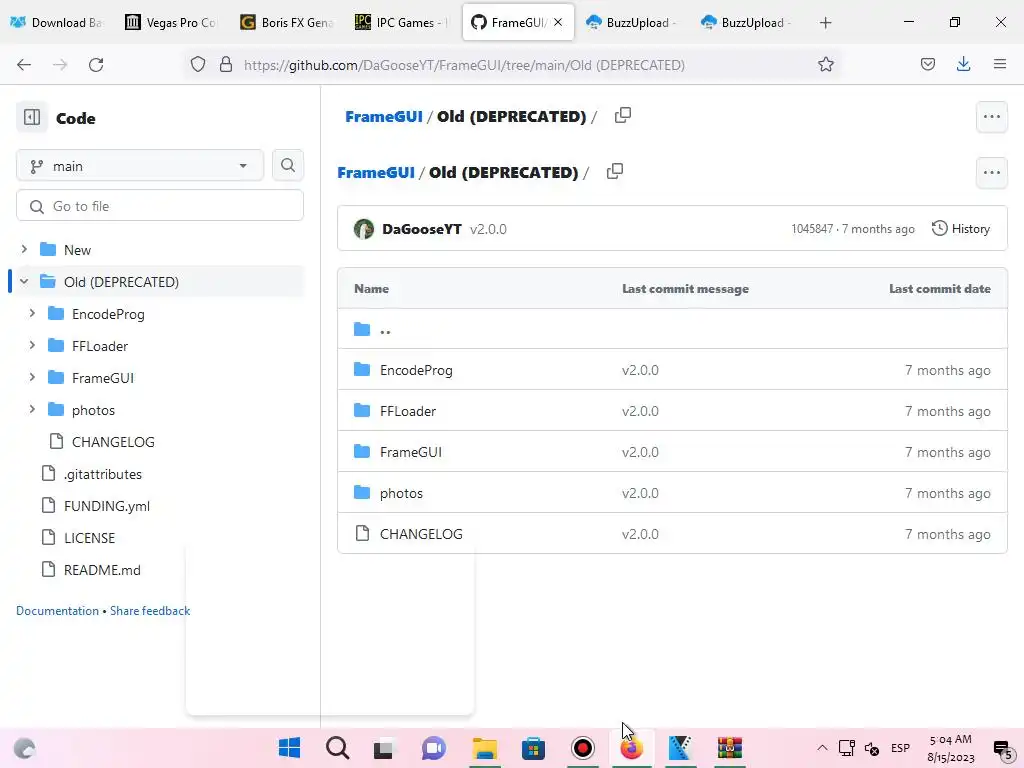Open commit hash 1045847

click(812, 229)
